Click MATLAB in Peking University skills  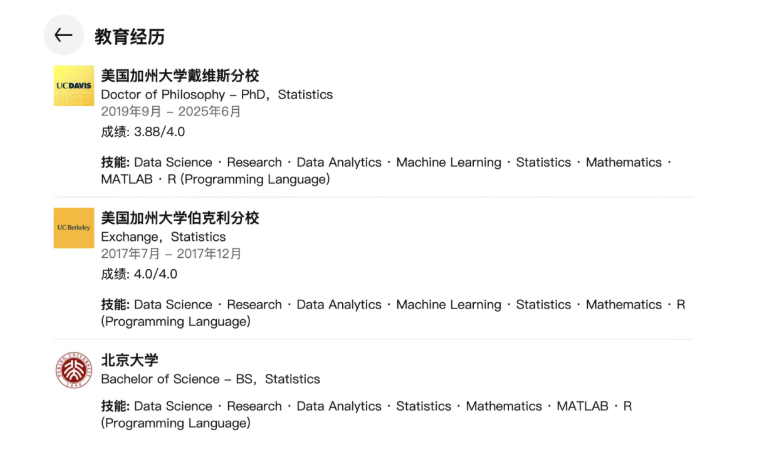point(582,406)
